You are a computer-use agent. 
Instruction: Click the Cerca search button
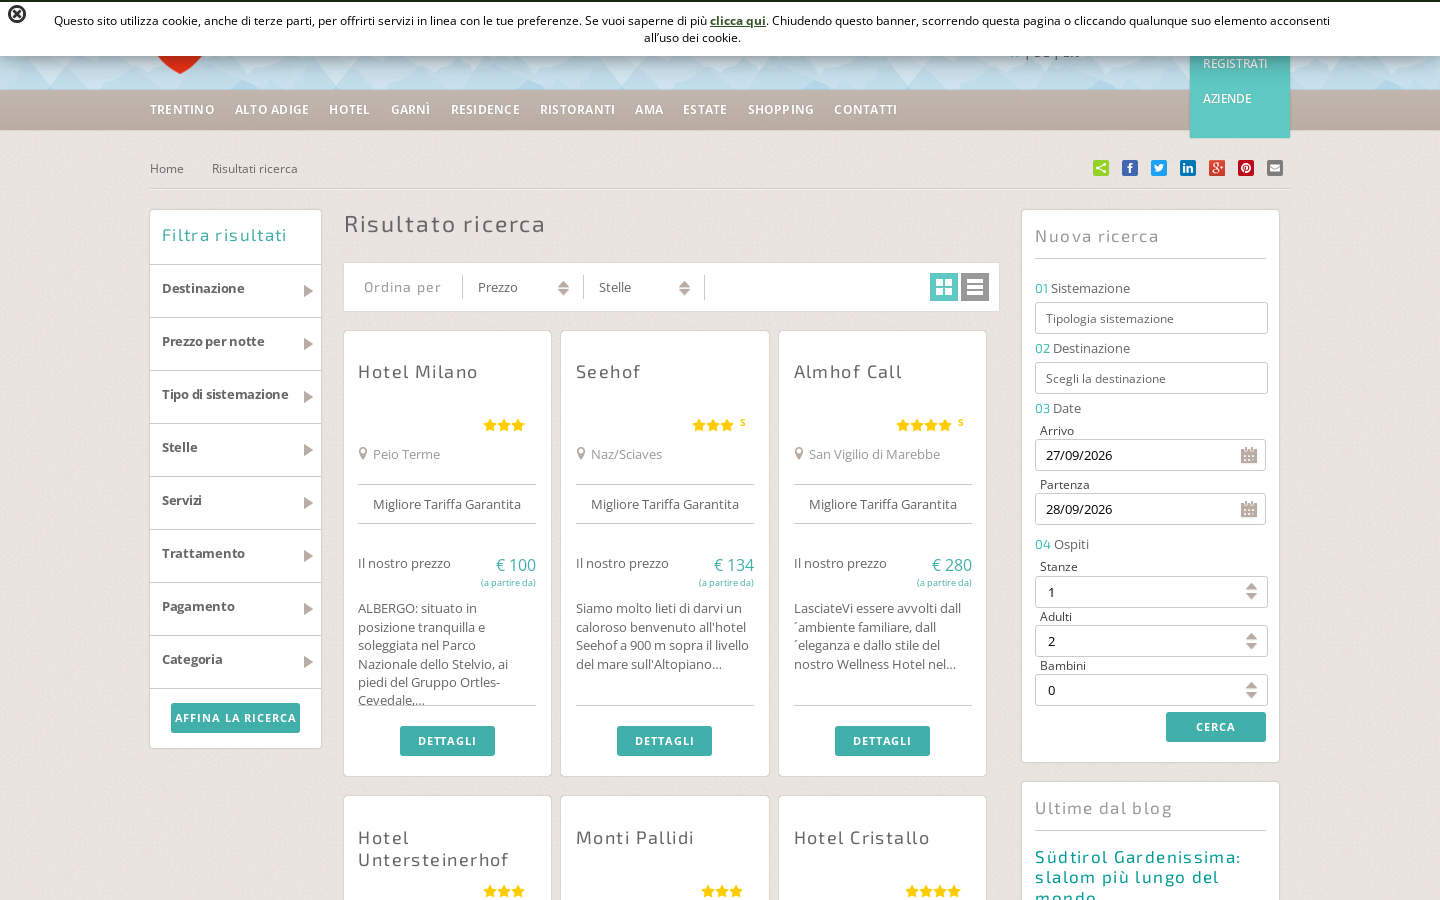coord(1216,727)
